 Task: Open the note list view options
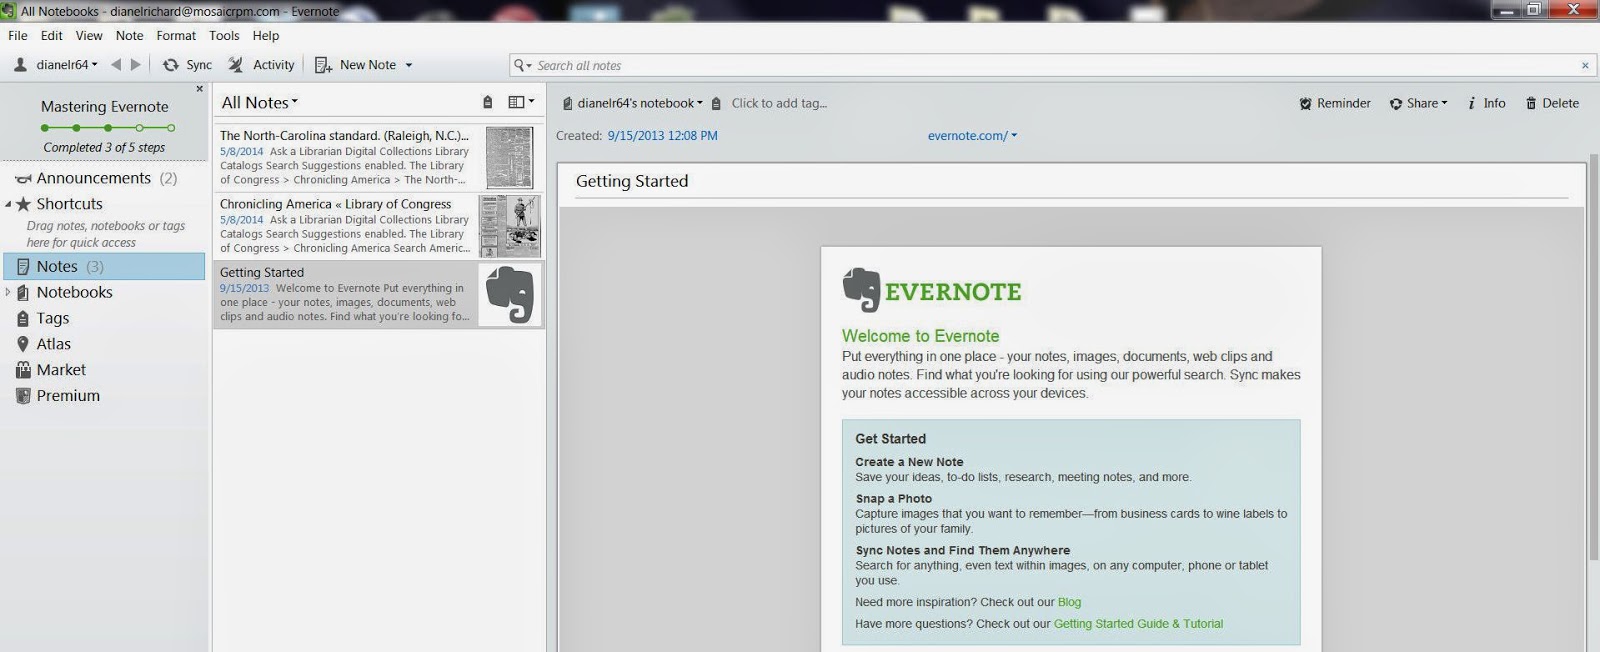(x=521, y=102)
